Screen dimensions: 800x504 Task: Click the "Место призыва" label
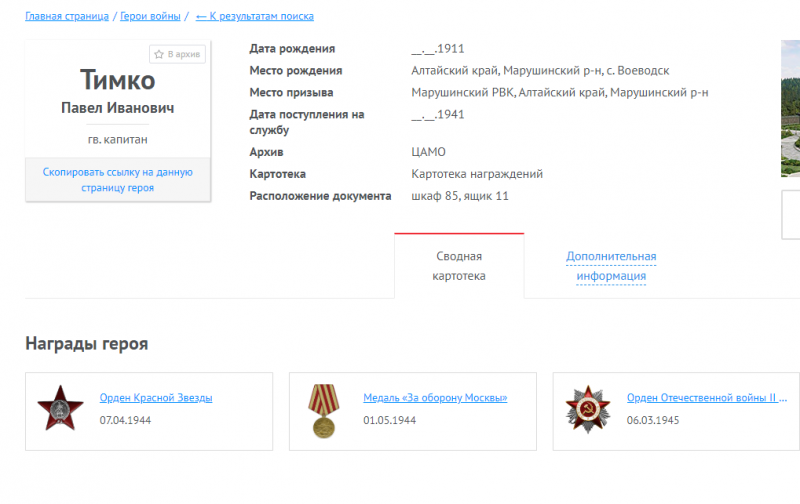[x=291, y=92]
